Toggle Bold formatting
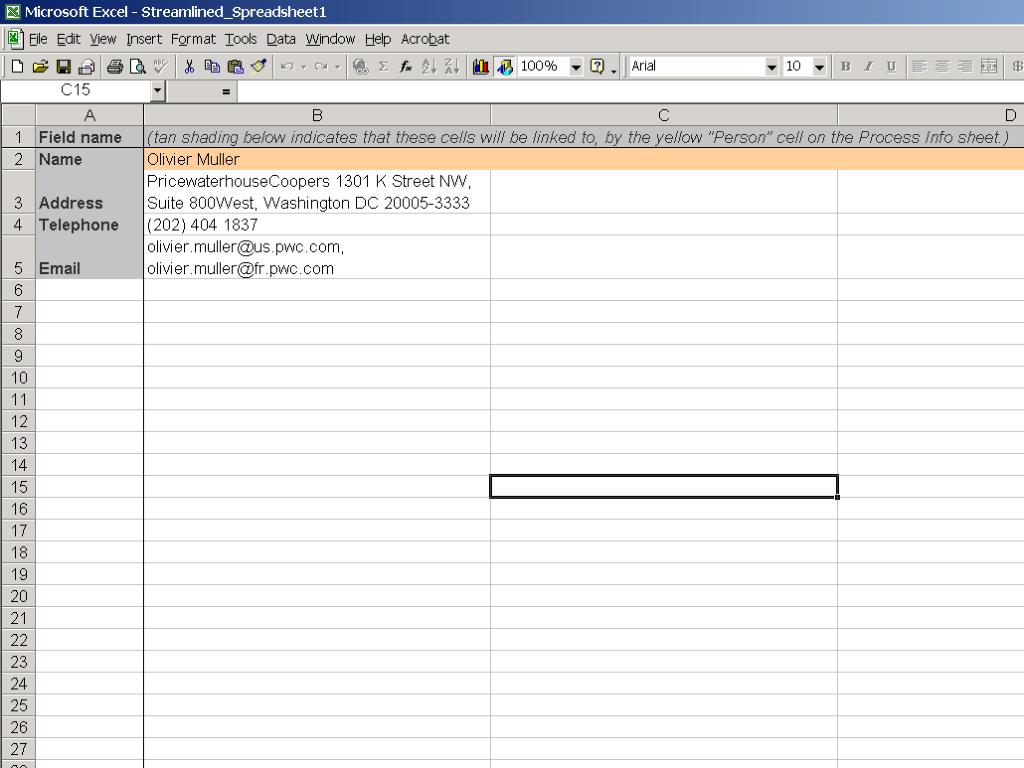The width and height of the screenshot is (1024, 768). (846, 66)
